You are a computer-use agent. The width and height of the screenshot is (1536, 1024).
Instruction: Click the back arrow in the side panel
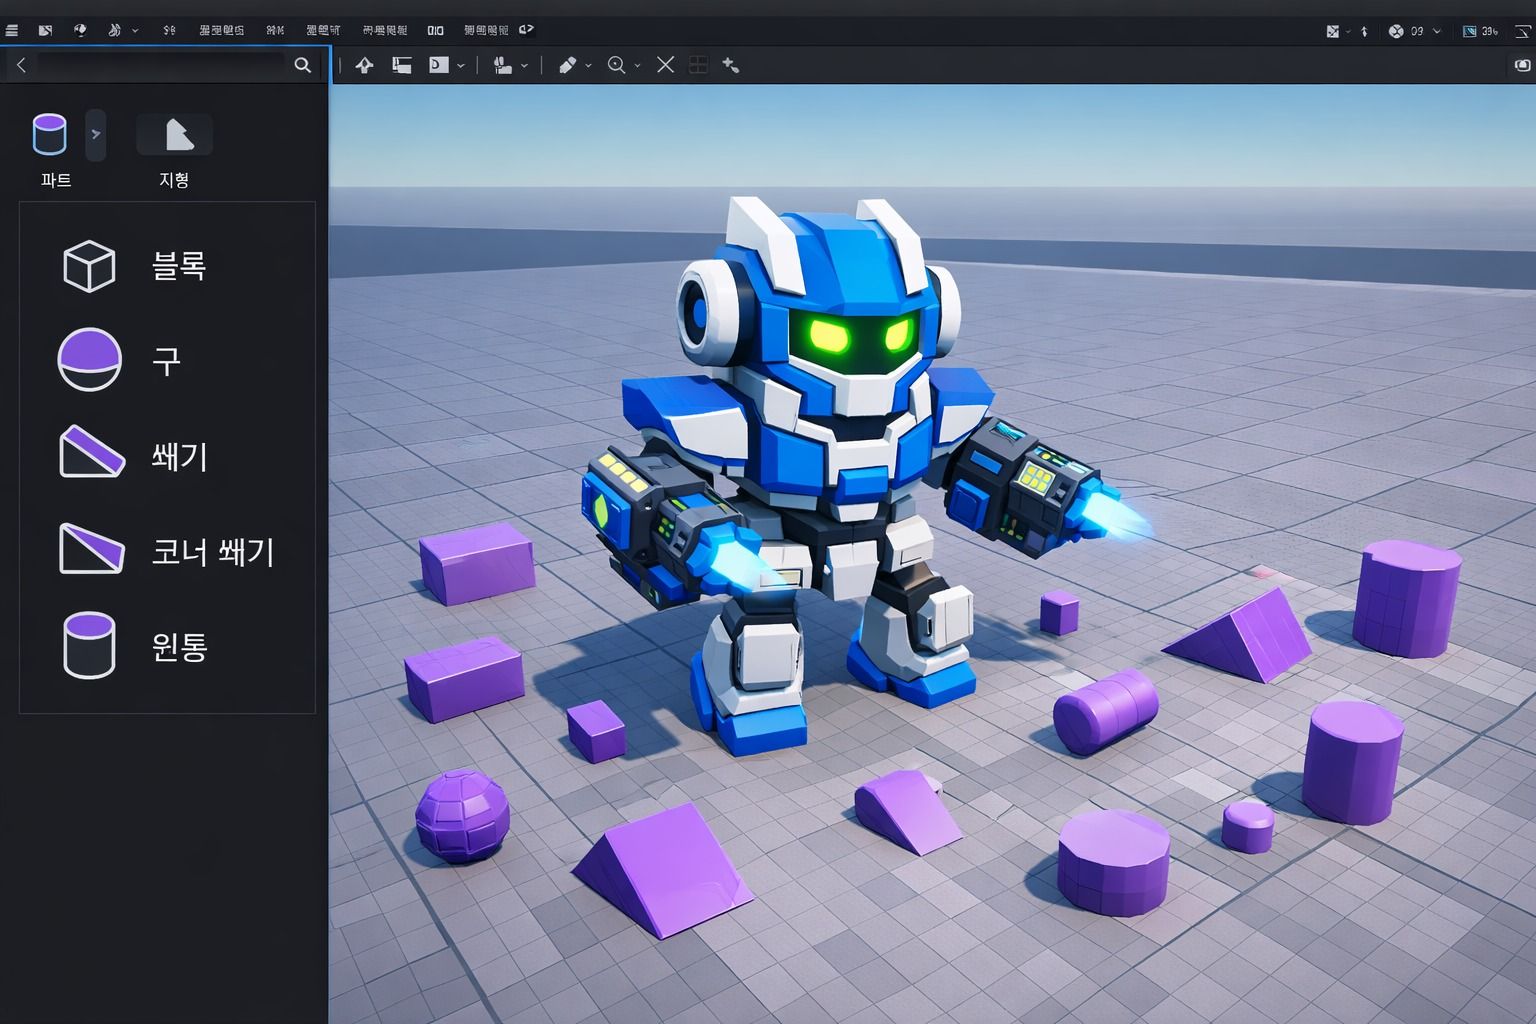[x=21, y=65]
